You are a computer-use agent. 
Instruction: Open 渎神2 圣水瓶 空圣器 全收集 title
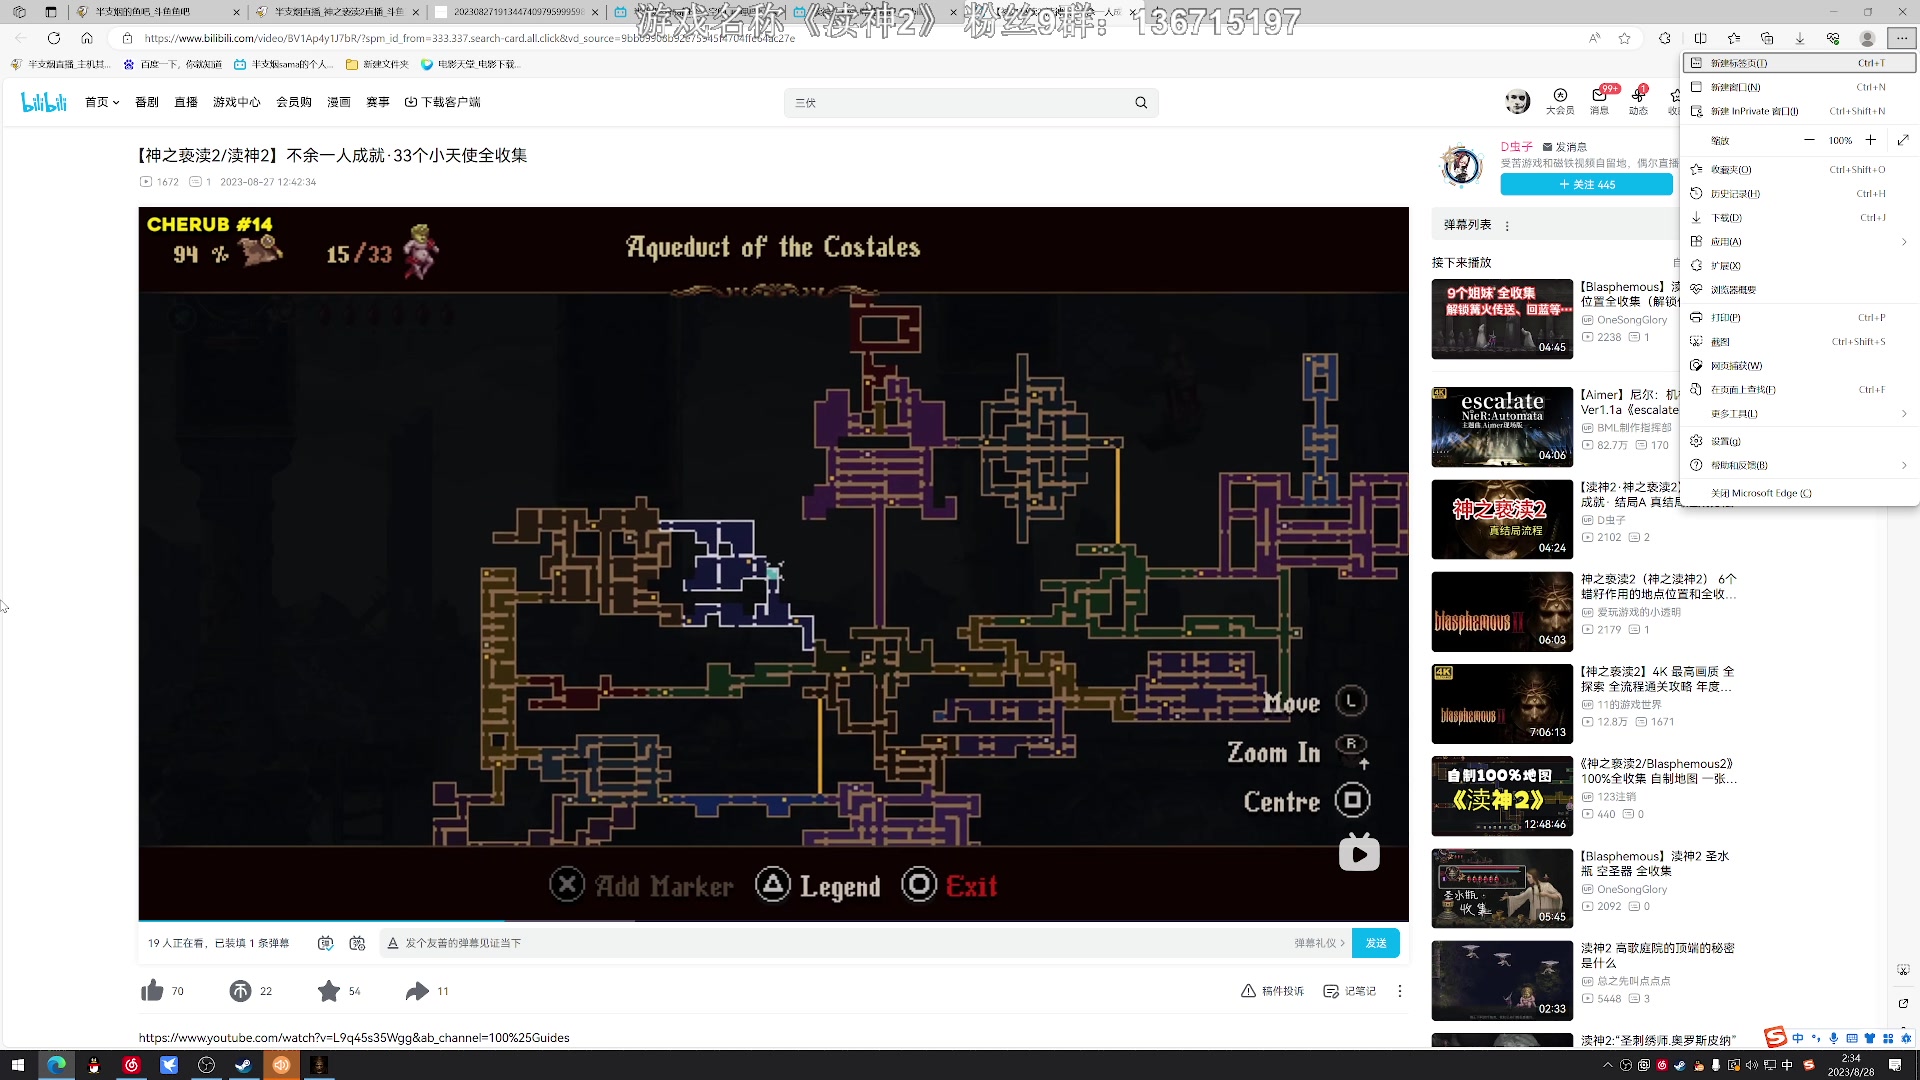point(1655,864)
